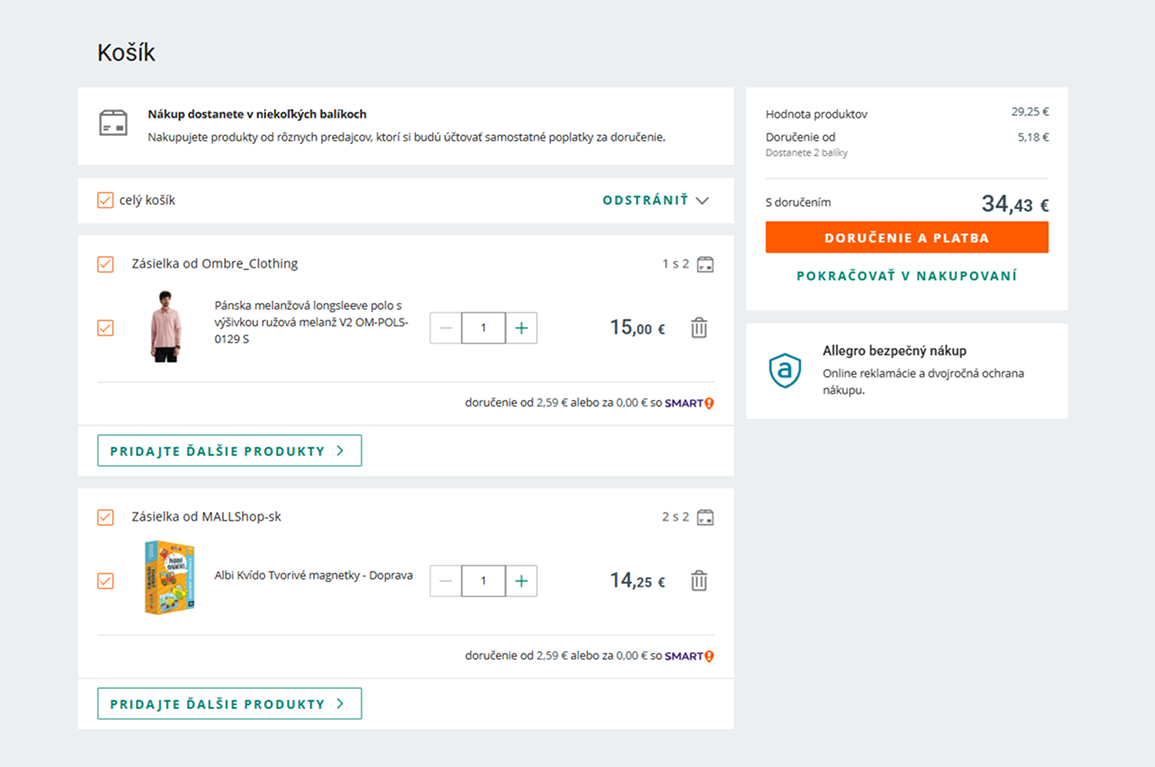Click Allegro bezpečný nákup heading
The width and height of the screenshot is (1155, 767).
pos(894,351)
